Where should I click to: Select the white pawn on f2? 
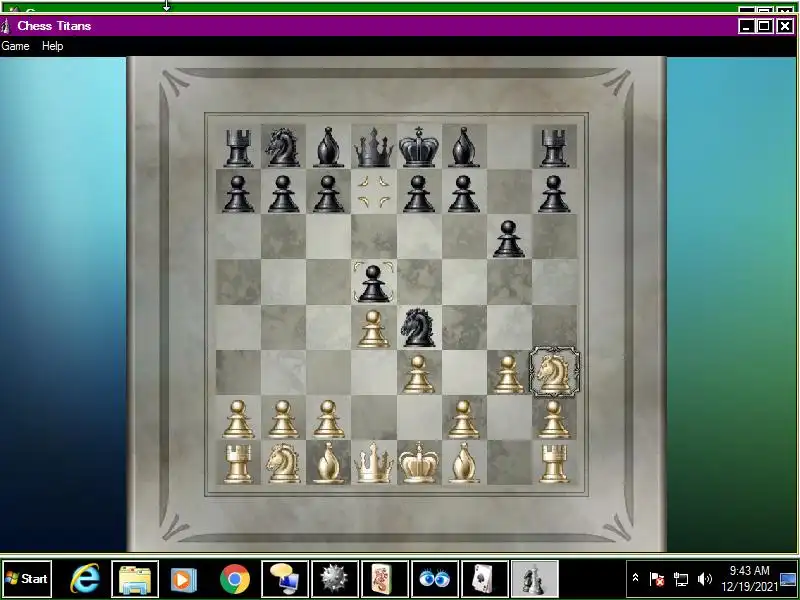click(463, 419)
